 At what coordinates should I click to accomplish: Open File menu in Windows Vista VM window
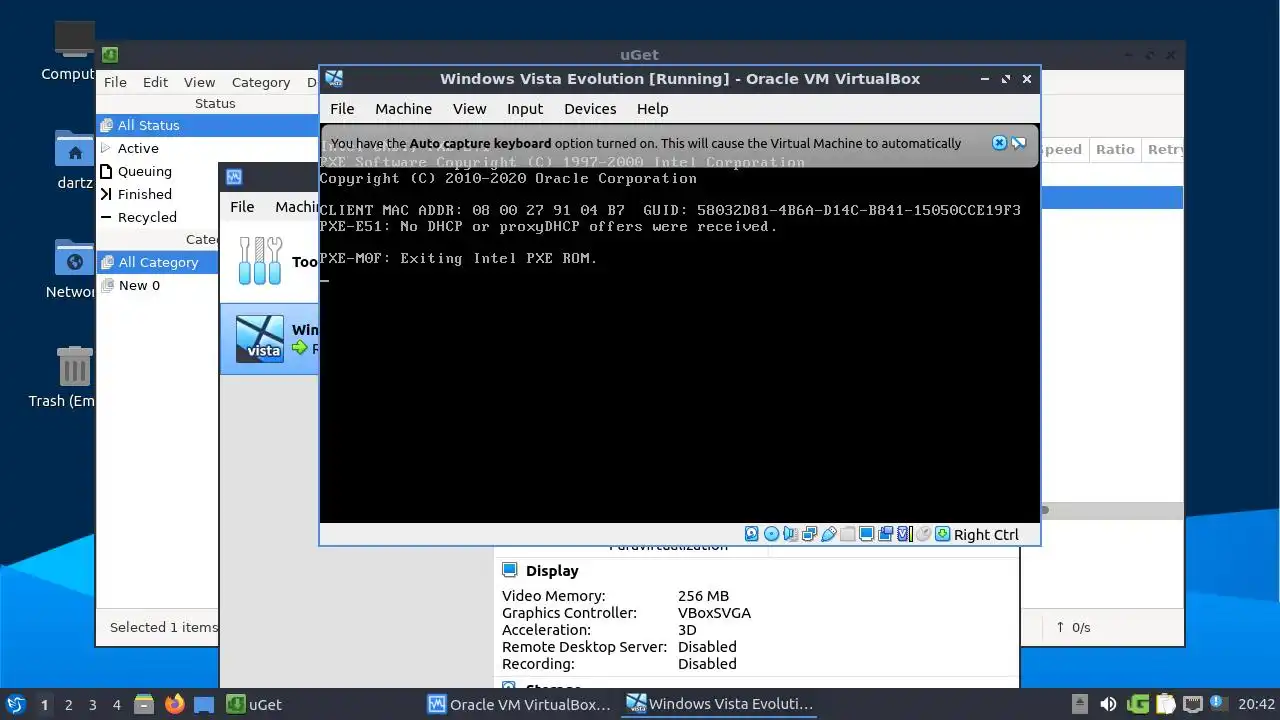coord(342,108)
